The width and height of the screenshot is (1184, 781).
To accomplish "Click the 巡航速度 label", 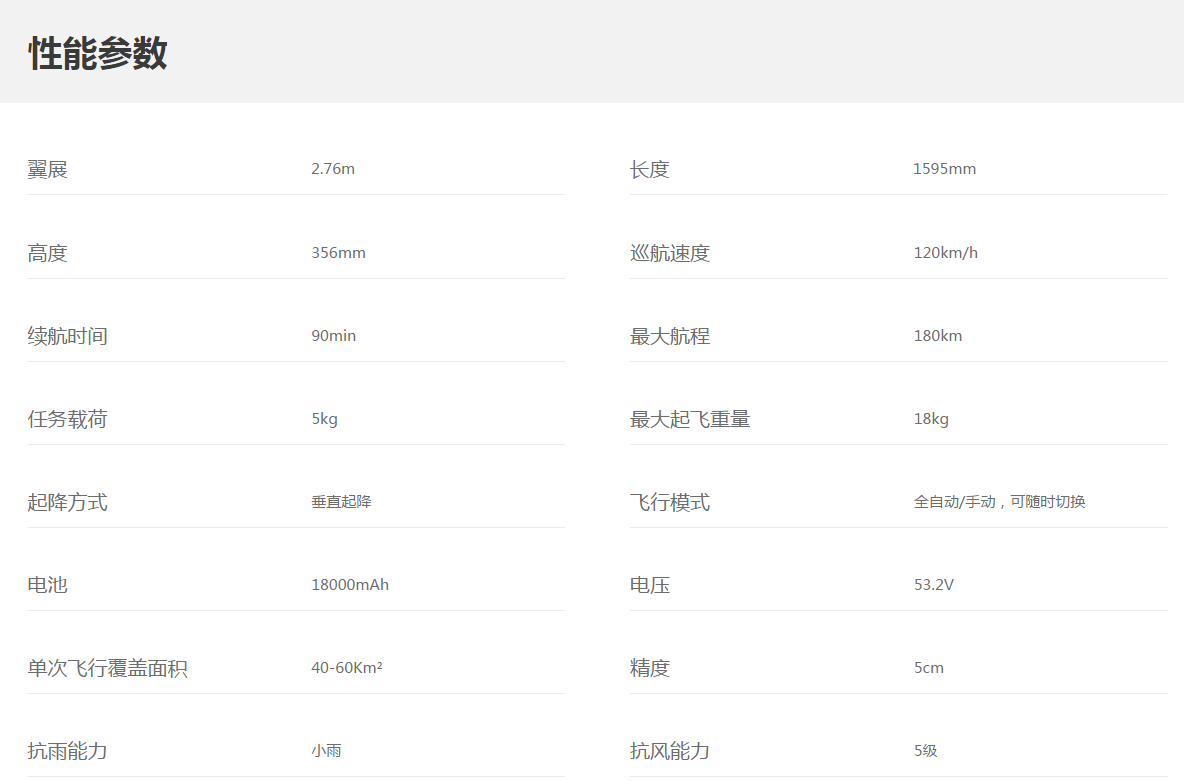I will [x=669, y=253].
